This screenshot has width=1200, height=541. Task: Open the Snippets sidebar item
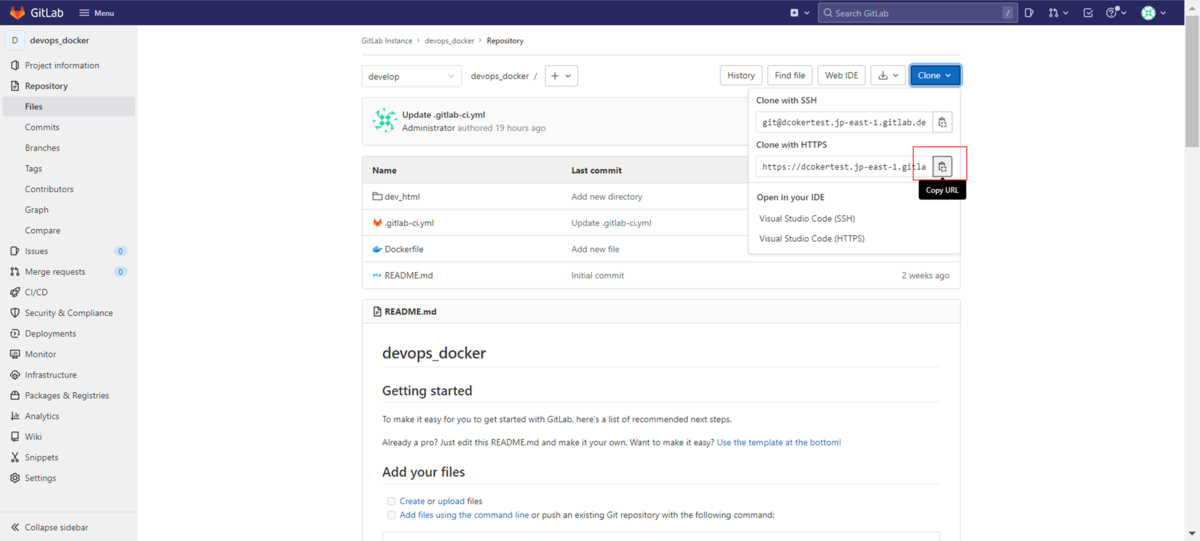42,457
